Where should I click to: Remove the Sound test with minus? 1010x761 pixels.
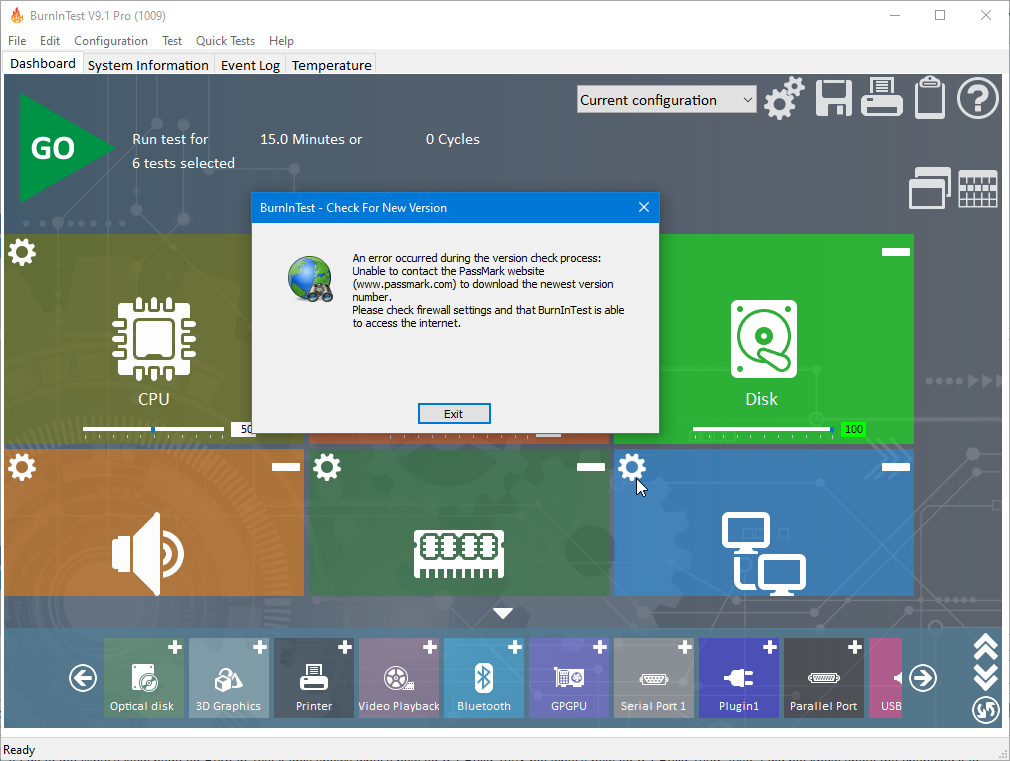pyautogui.click(x=285, y=467)
